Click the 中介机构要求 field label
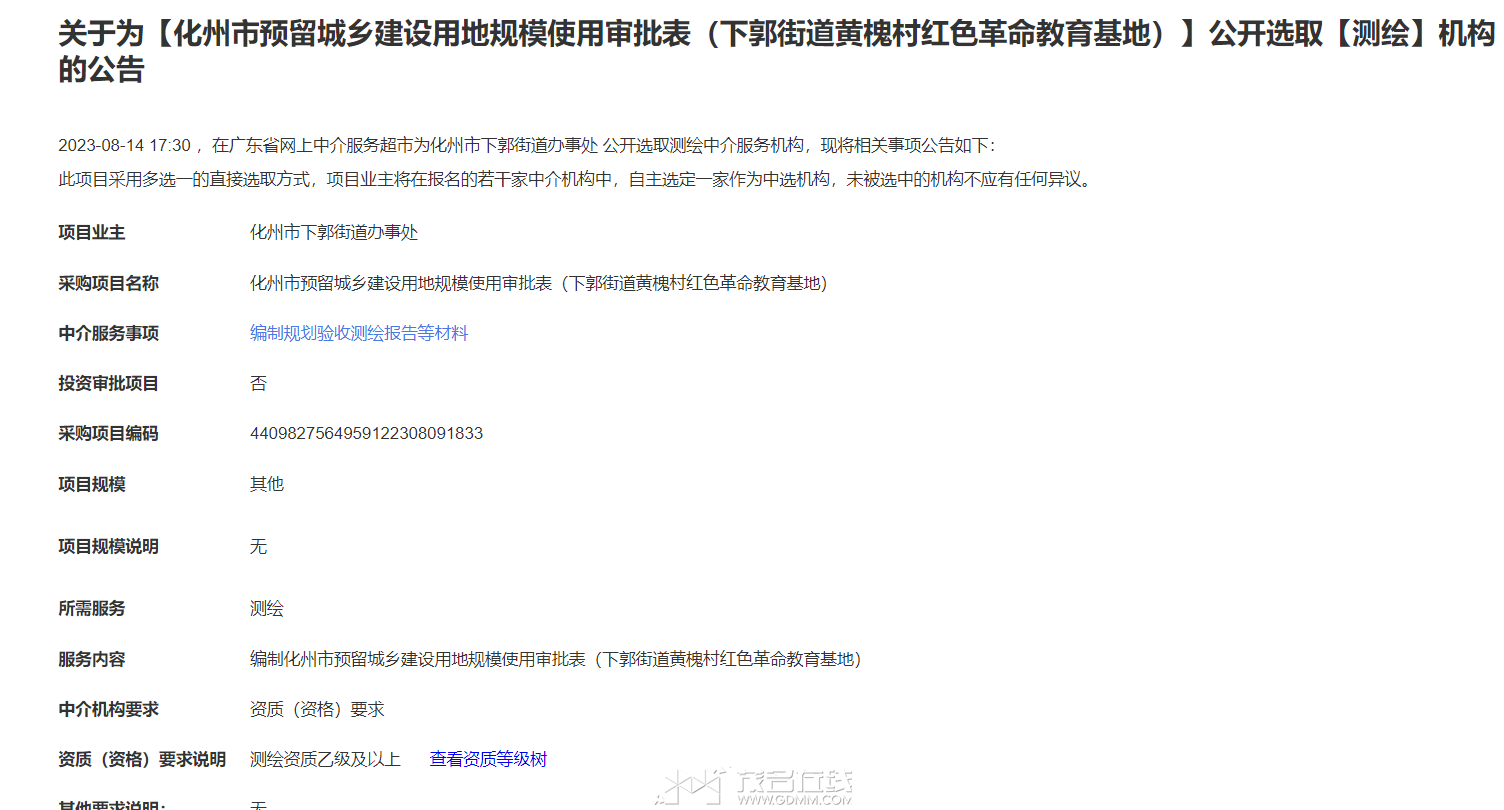Image resolution: width=1504 pixels, height=810 pixels. [x=109, y=709]
